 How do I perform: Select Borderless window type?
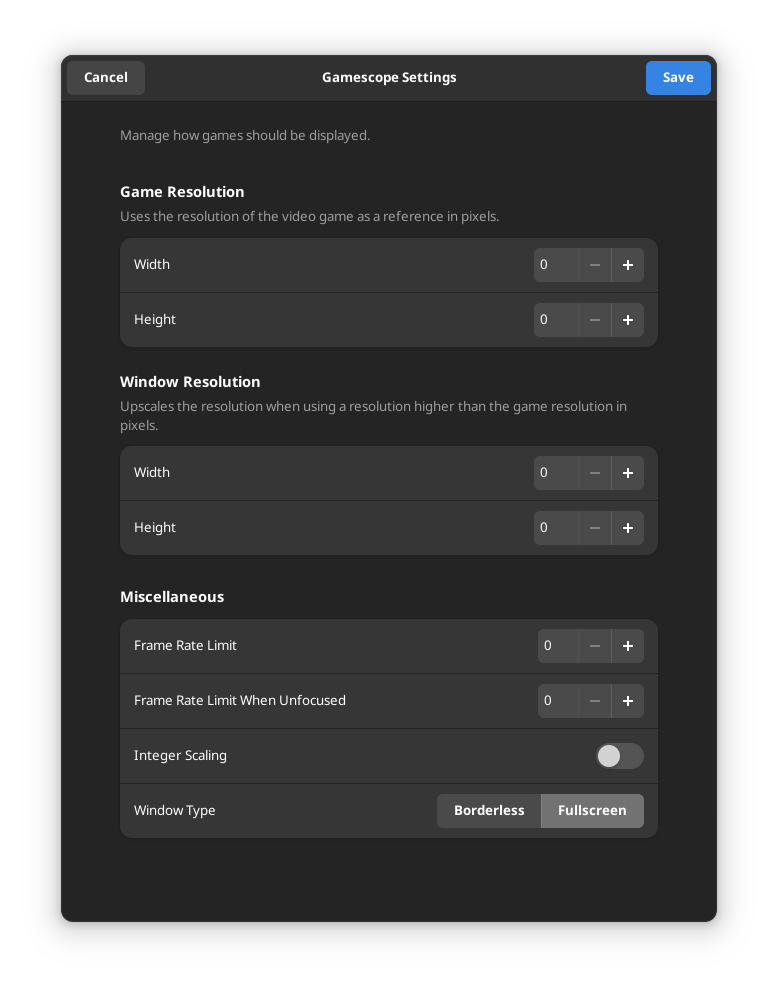click(x=489, y=811)
